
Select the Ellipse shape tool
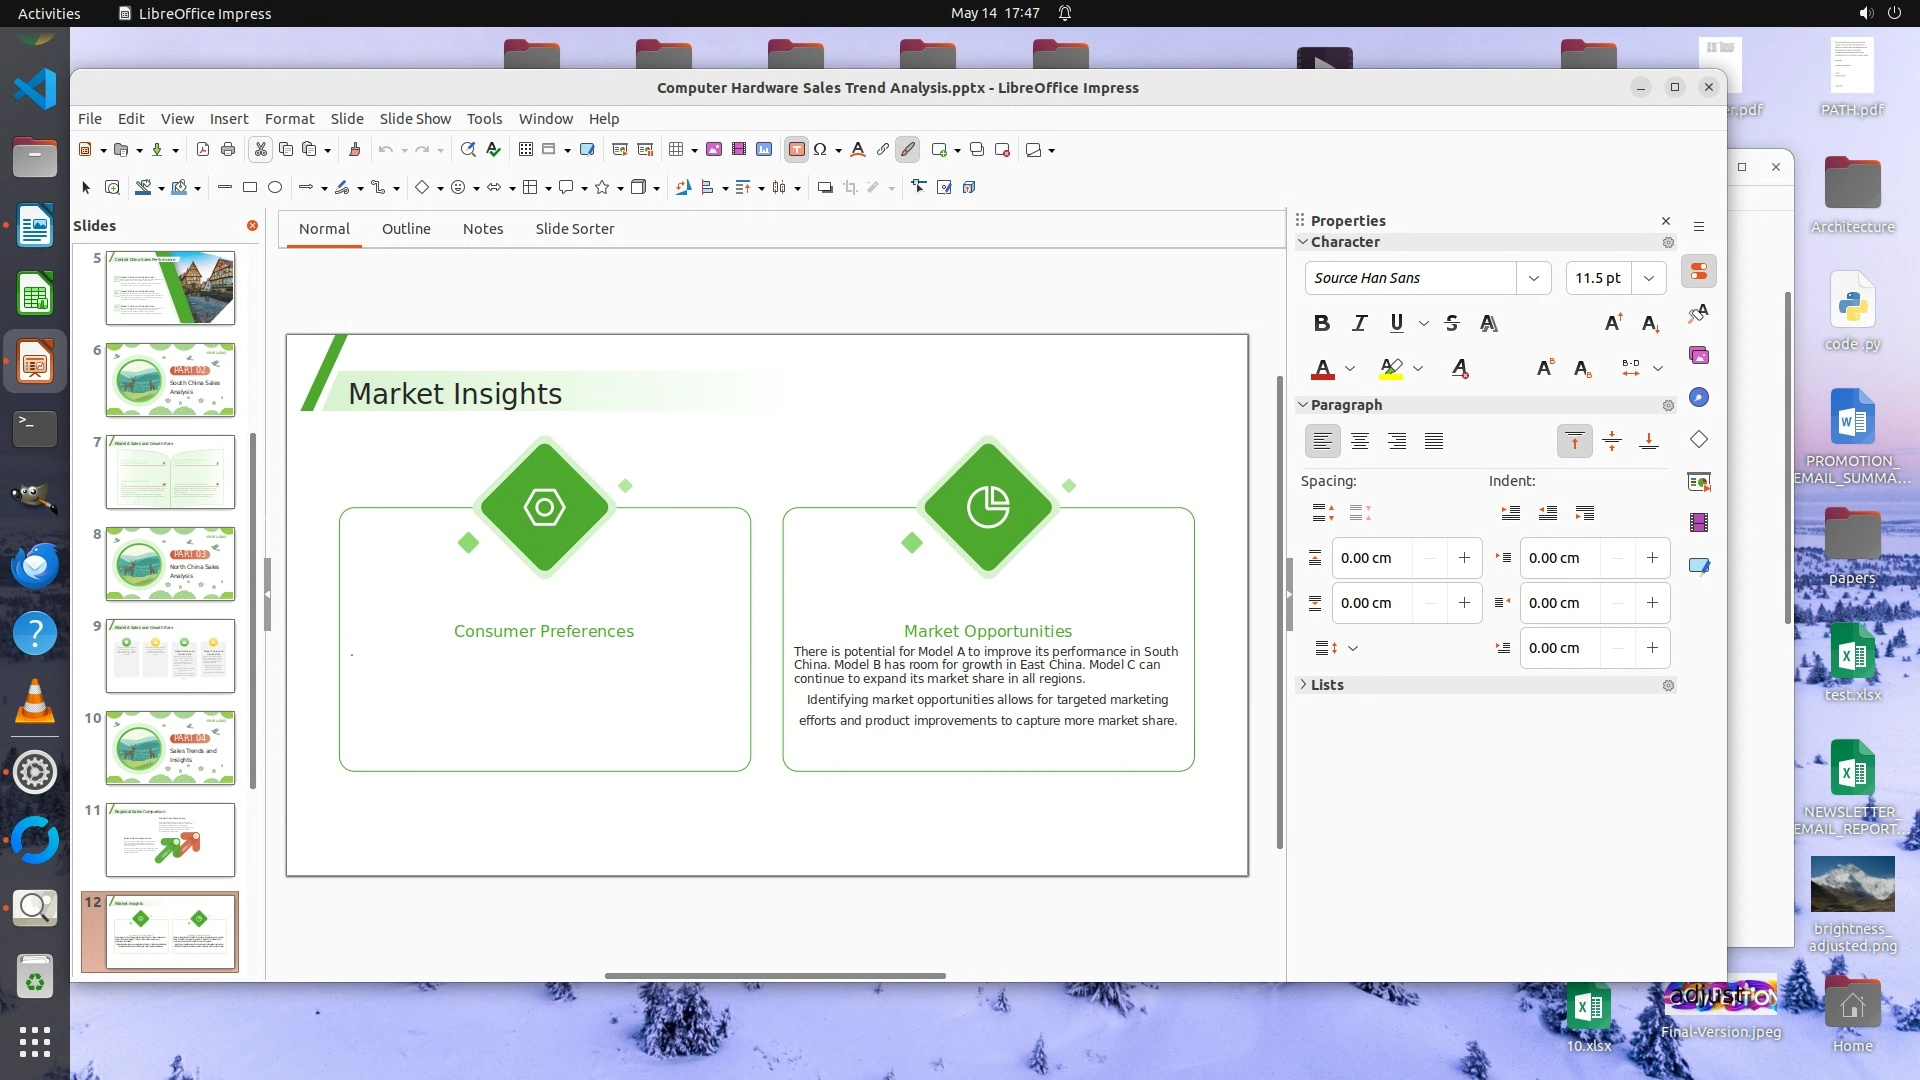click(275, 187)
